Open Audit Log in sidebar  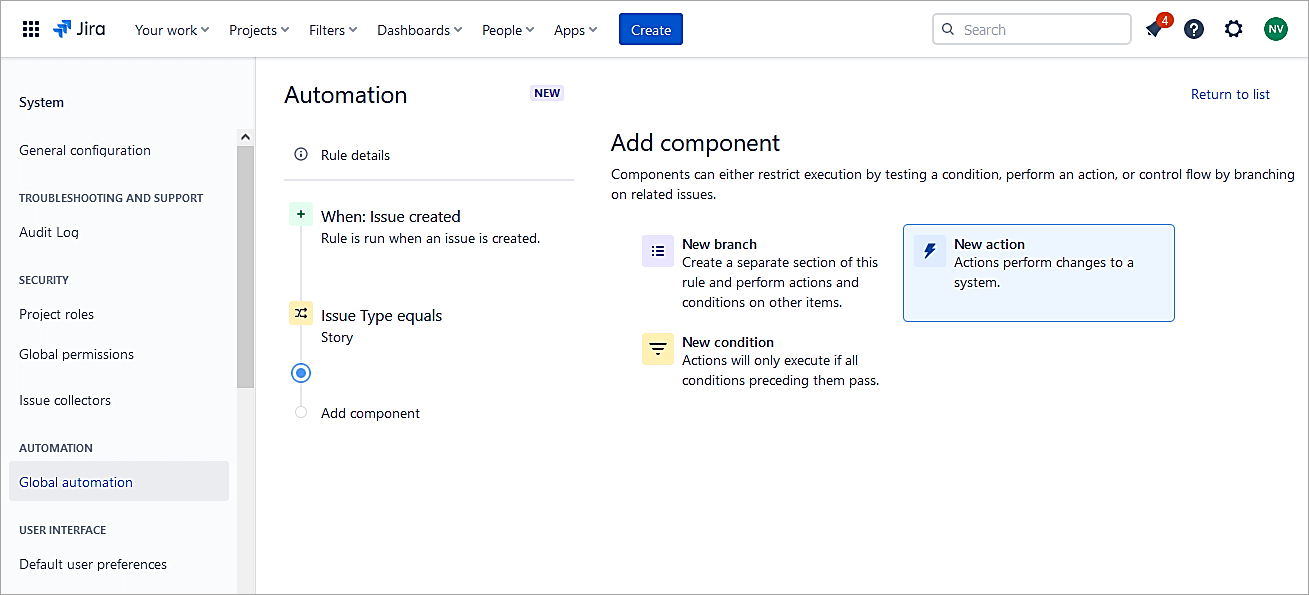coord(49,232)
